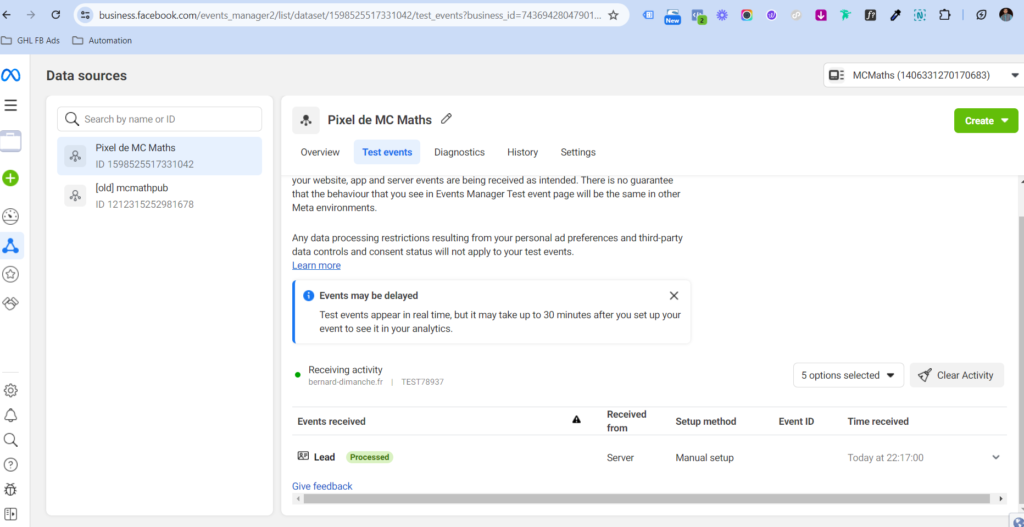Reload the page in the browser
Image resolution: width=1024 pixels, height=527 pixels.
tap(56, 14)
